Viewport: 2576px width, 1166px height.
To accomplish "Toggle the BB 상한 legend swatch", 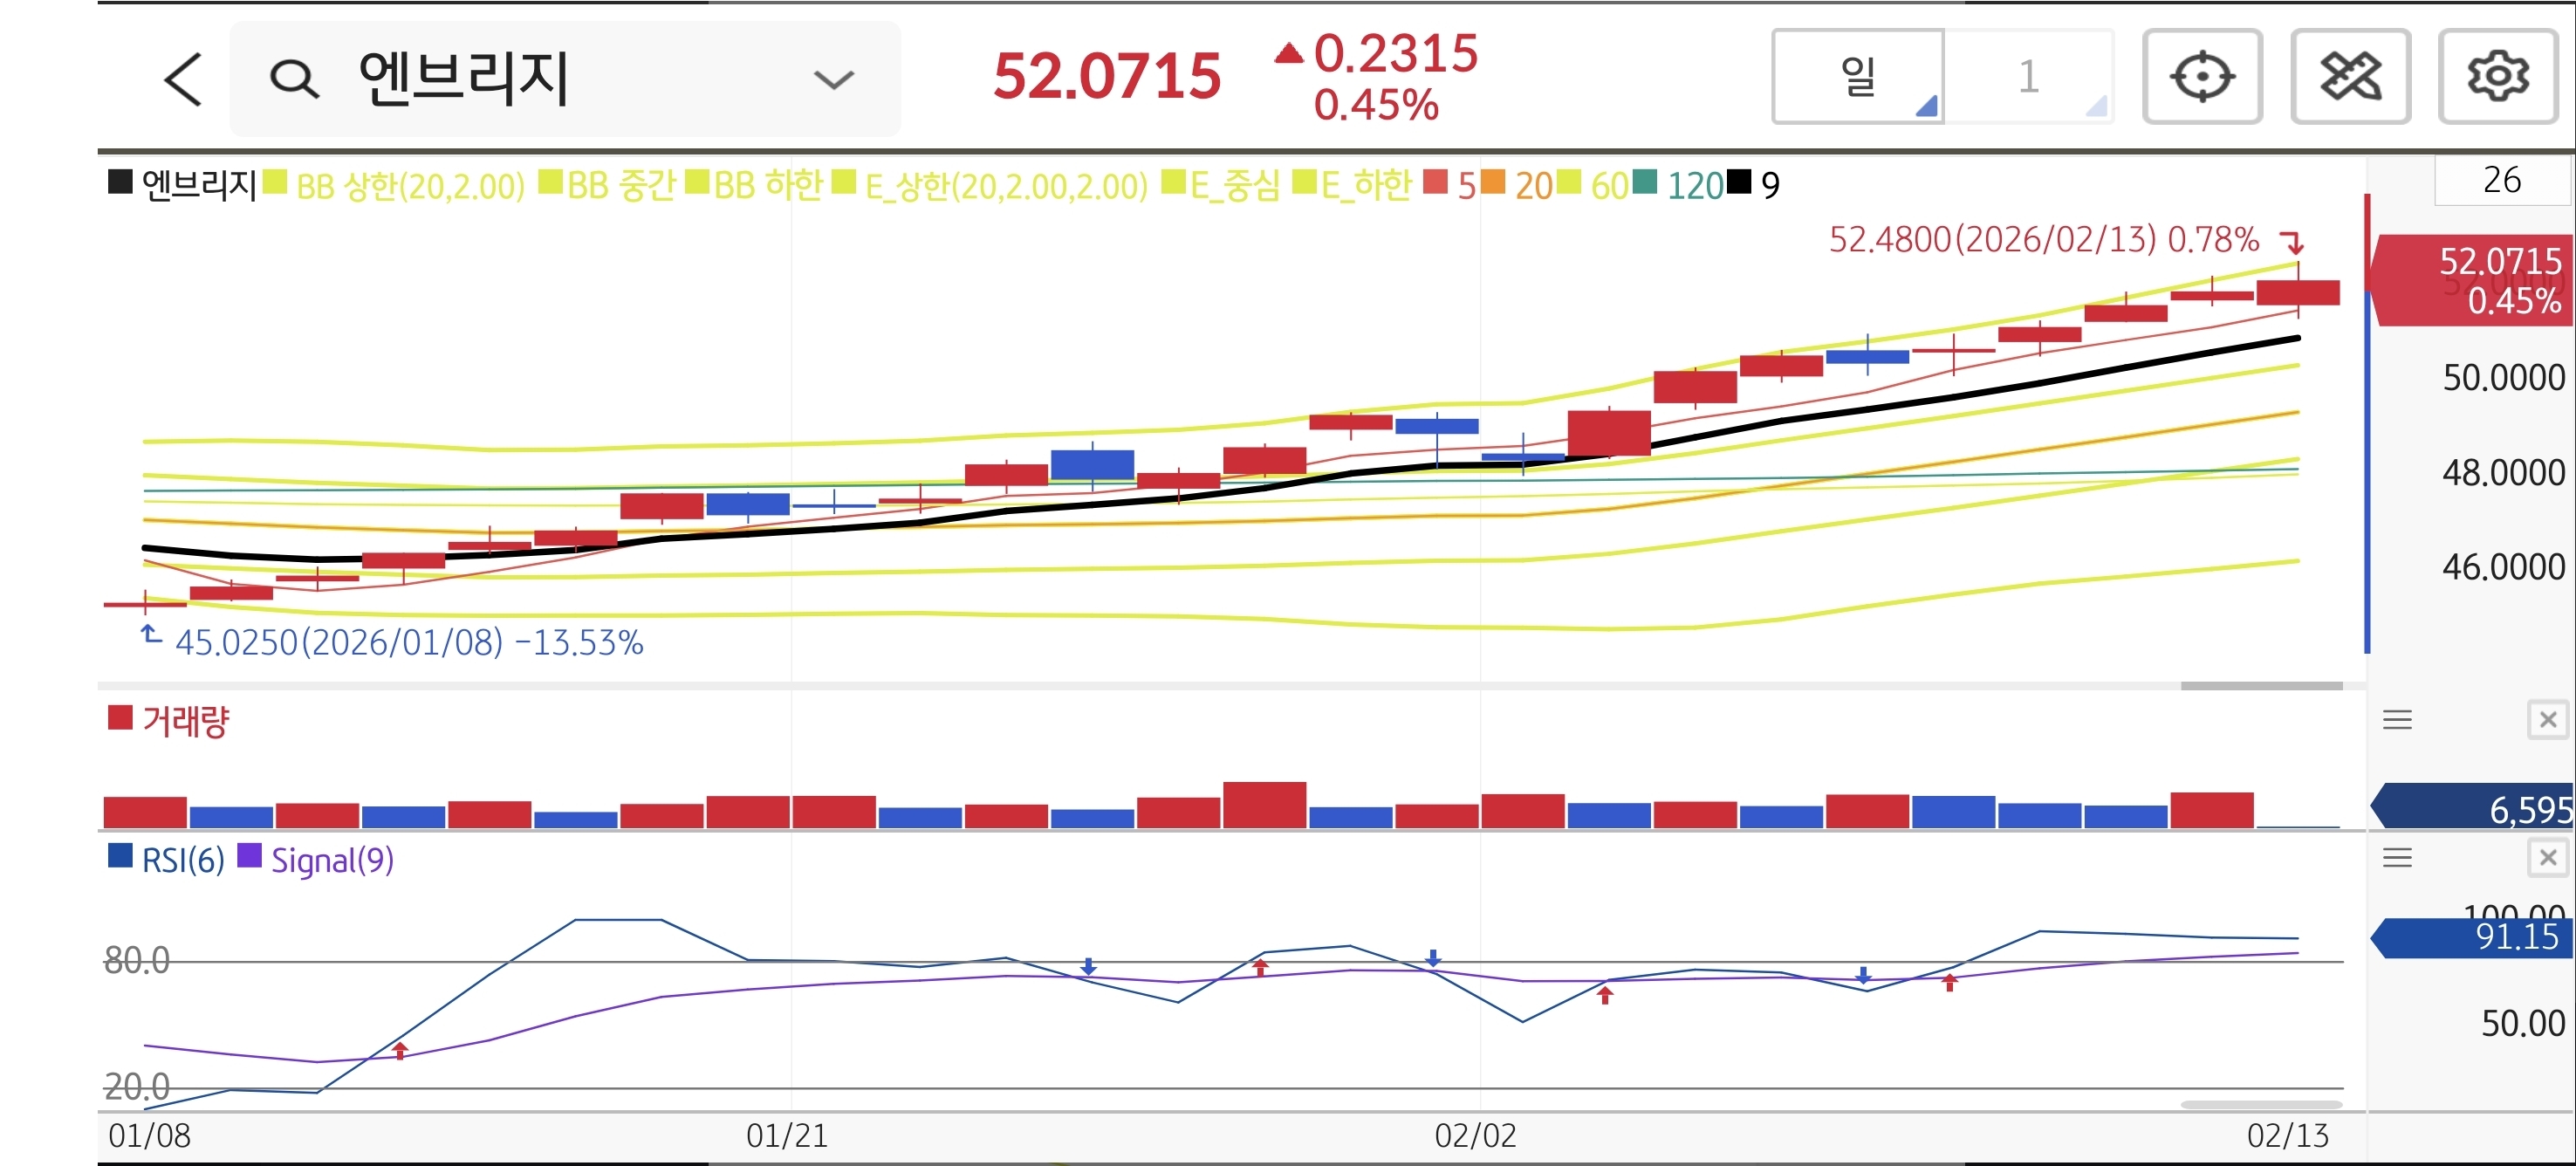I will (275, 183).
